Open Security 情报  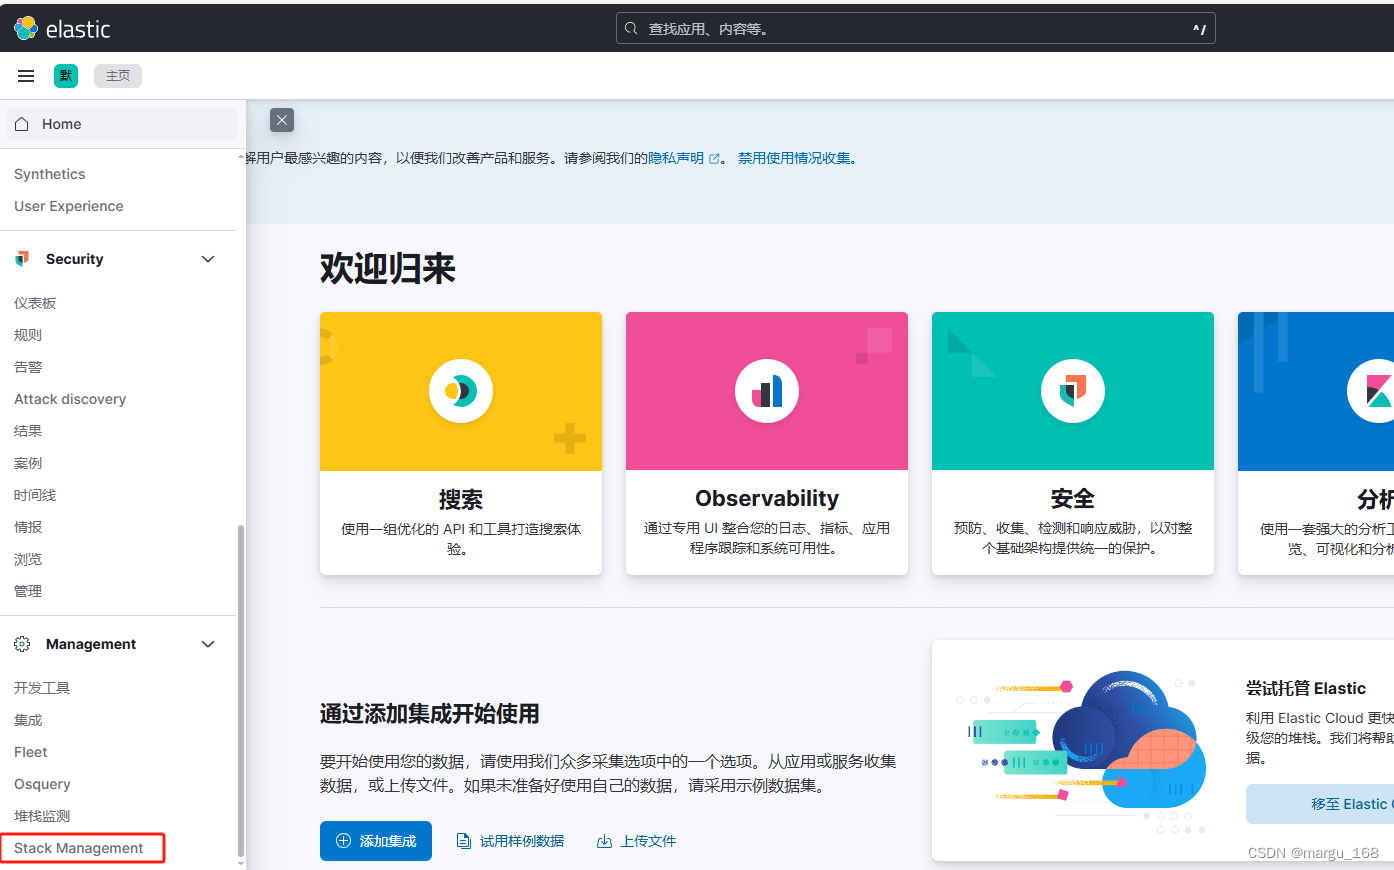click(28, 527)
